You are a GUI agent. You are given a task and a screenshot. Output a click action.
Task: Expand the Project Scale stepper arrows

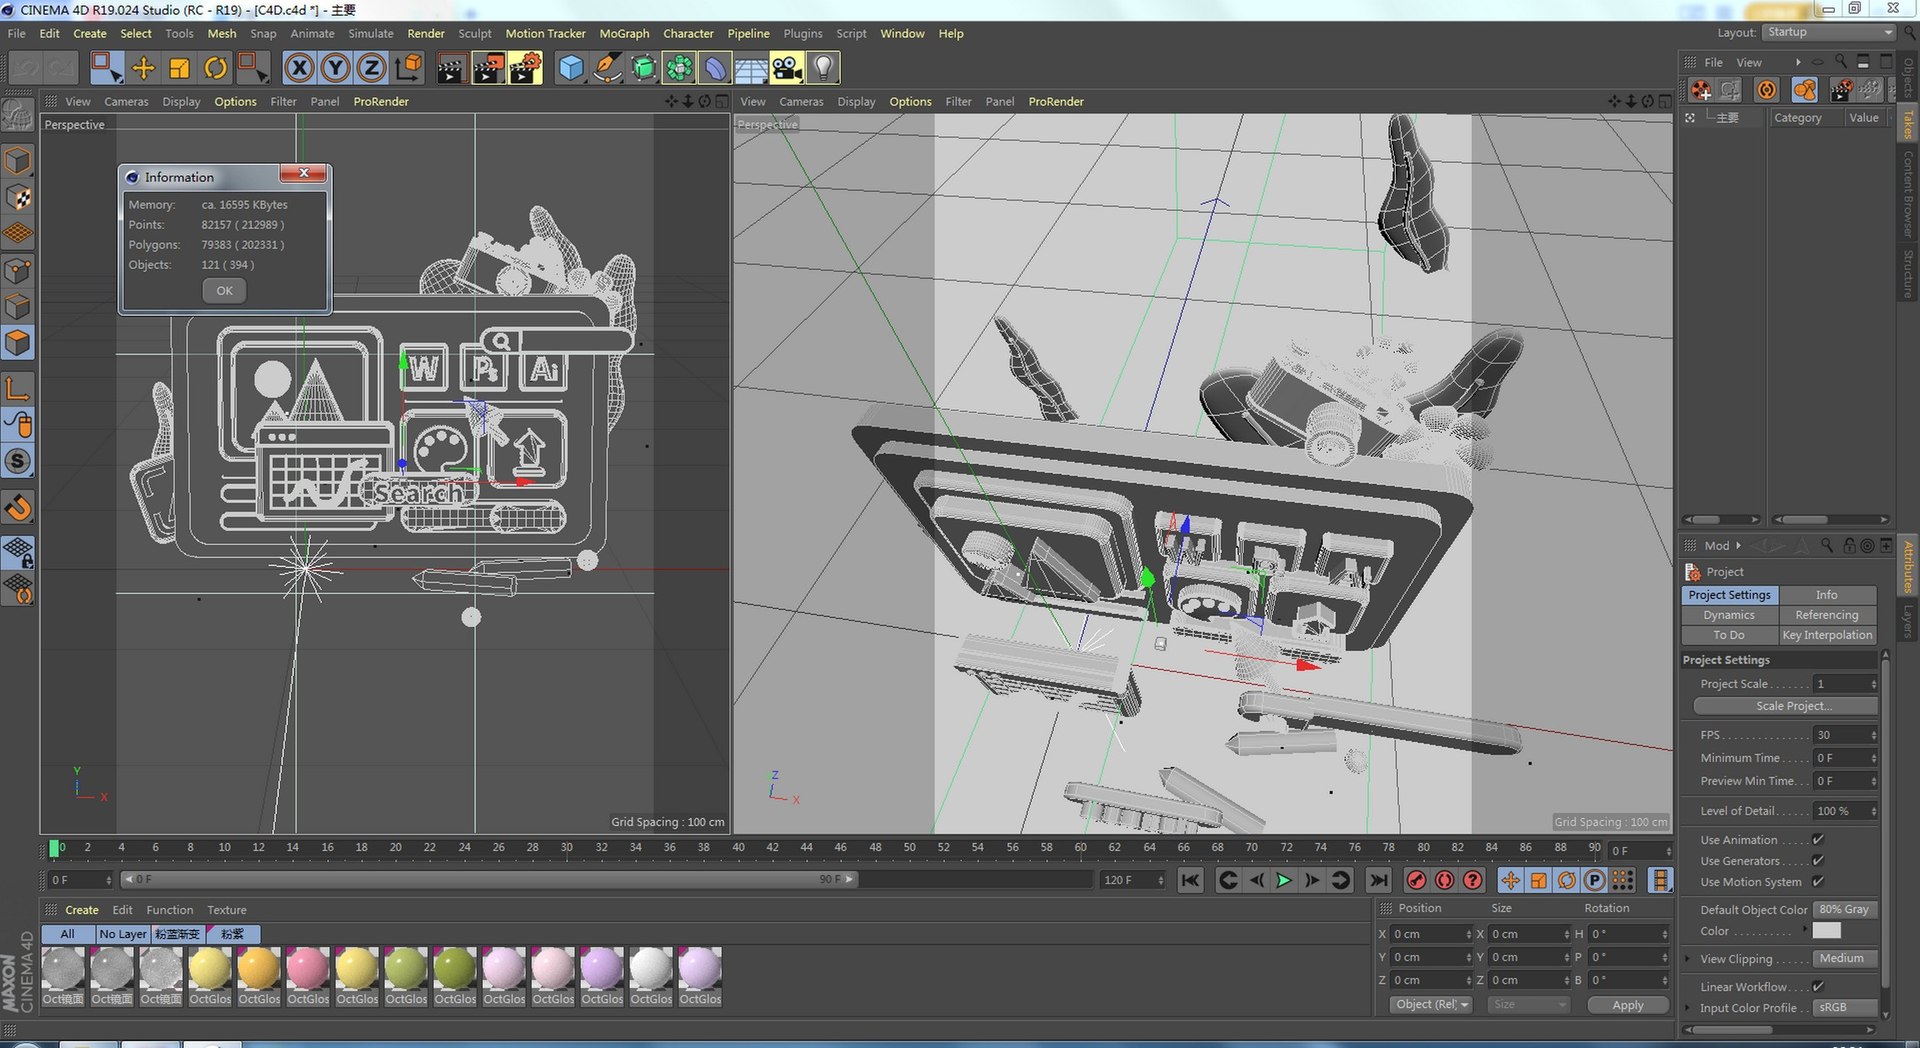click(x=1873, y=684)
